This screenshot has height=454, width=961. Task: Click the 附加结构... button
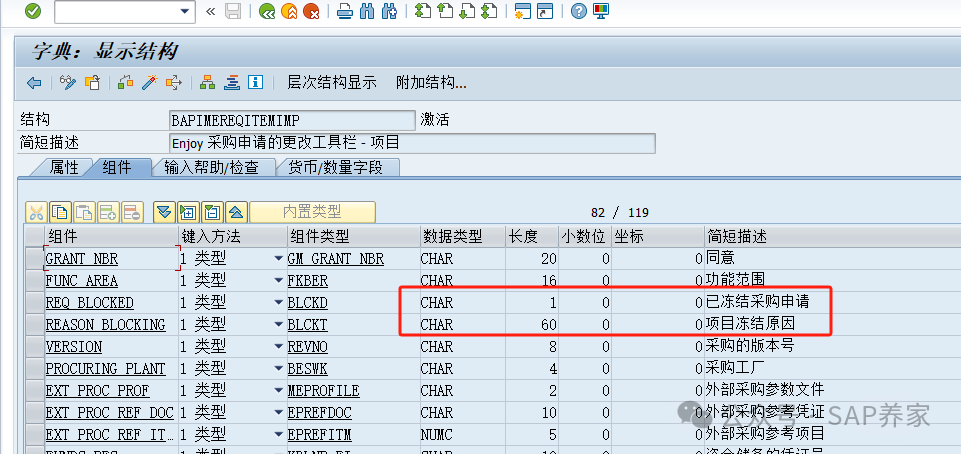click(x=431, y=83)
